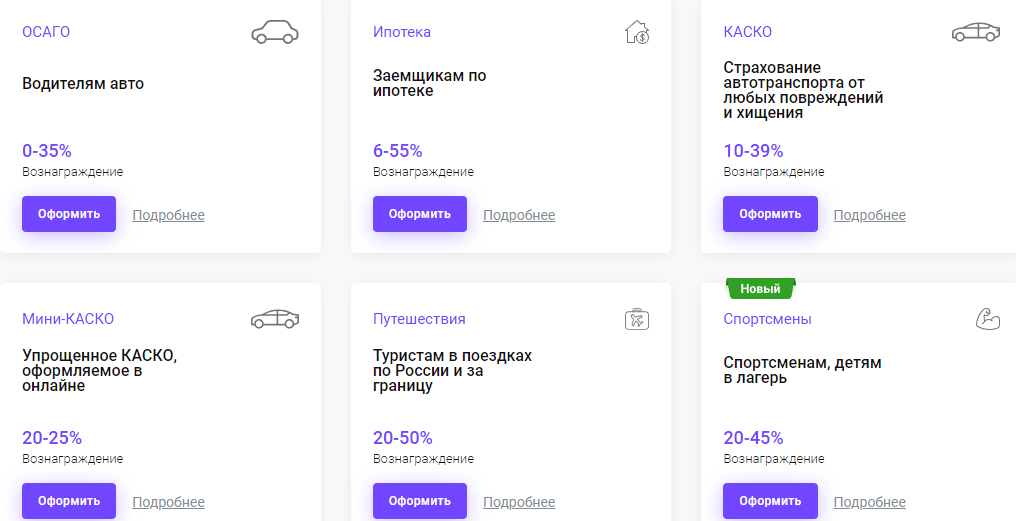Click the house with dollar icon for Ипотека
The height and width of the screenshot is (521, 1016).
637,32
